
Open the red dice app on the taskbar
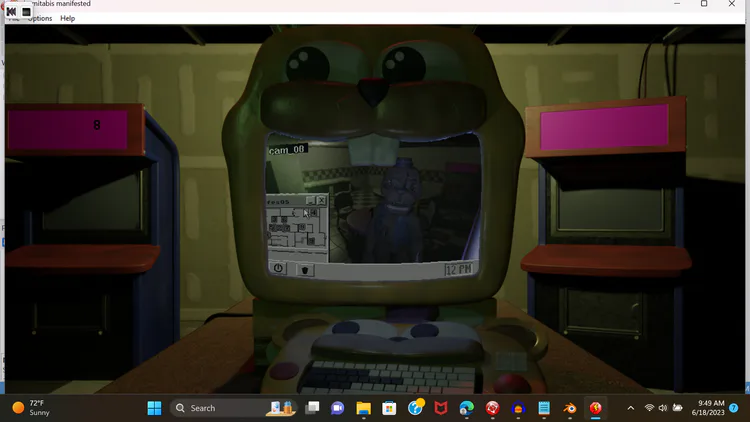pos(492,408)
